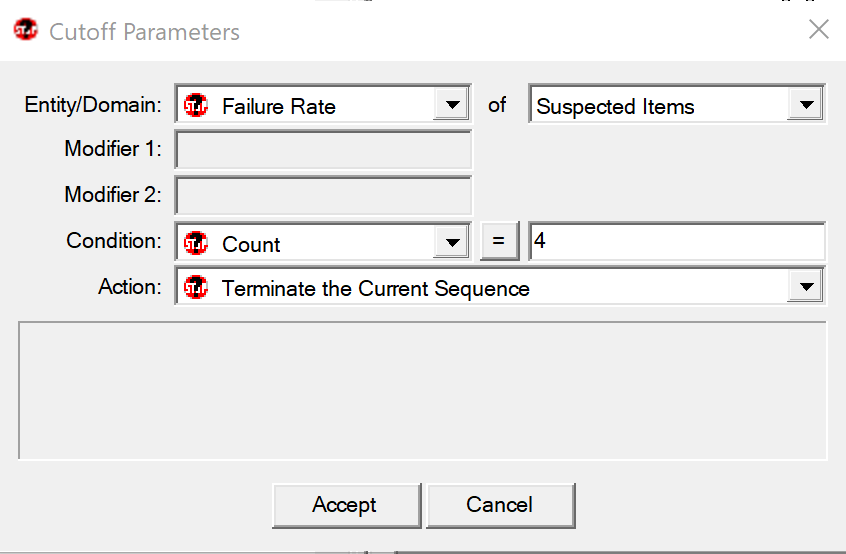The height and width of the screenshot is (554, 846).
Task: Accept the cutoff parameters
Action: (346, 505)
